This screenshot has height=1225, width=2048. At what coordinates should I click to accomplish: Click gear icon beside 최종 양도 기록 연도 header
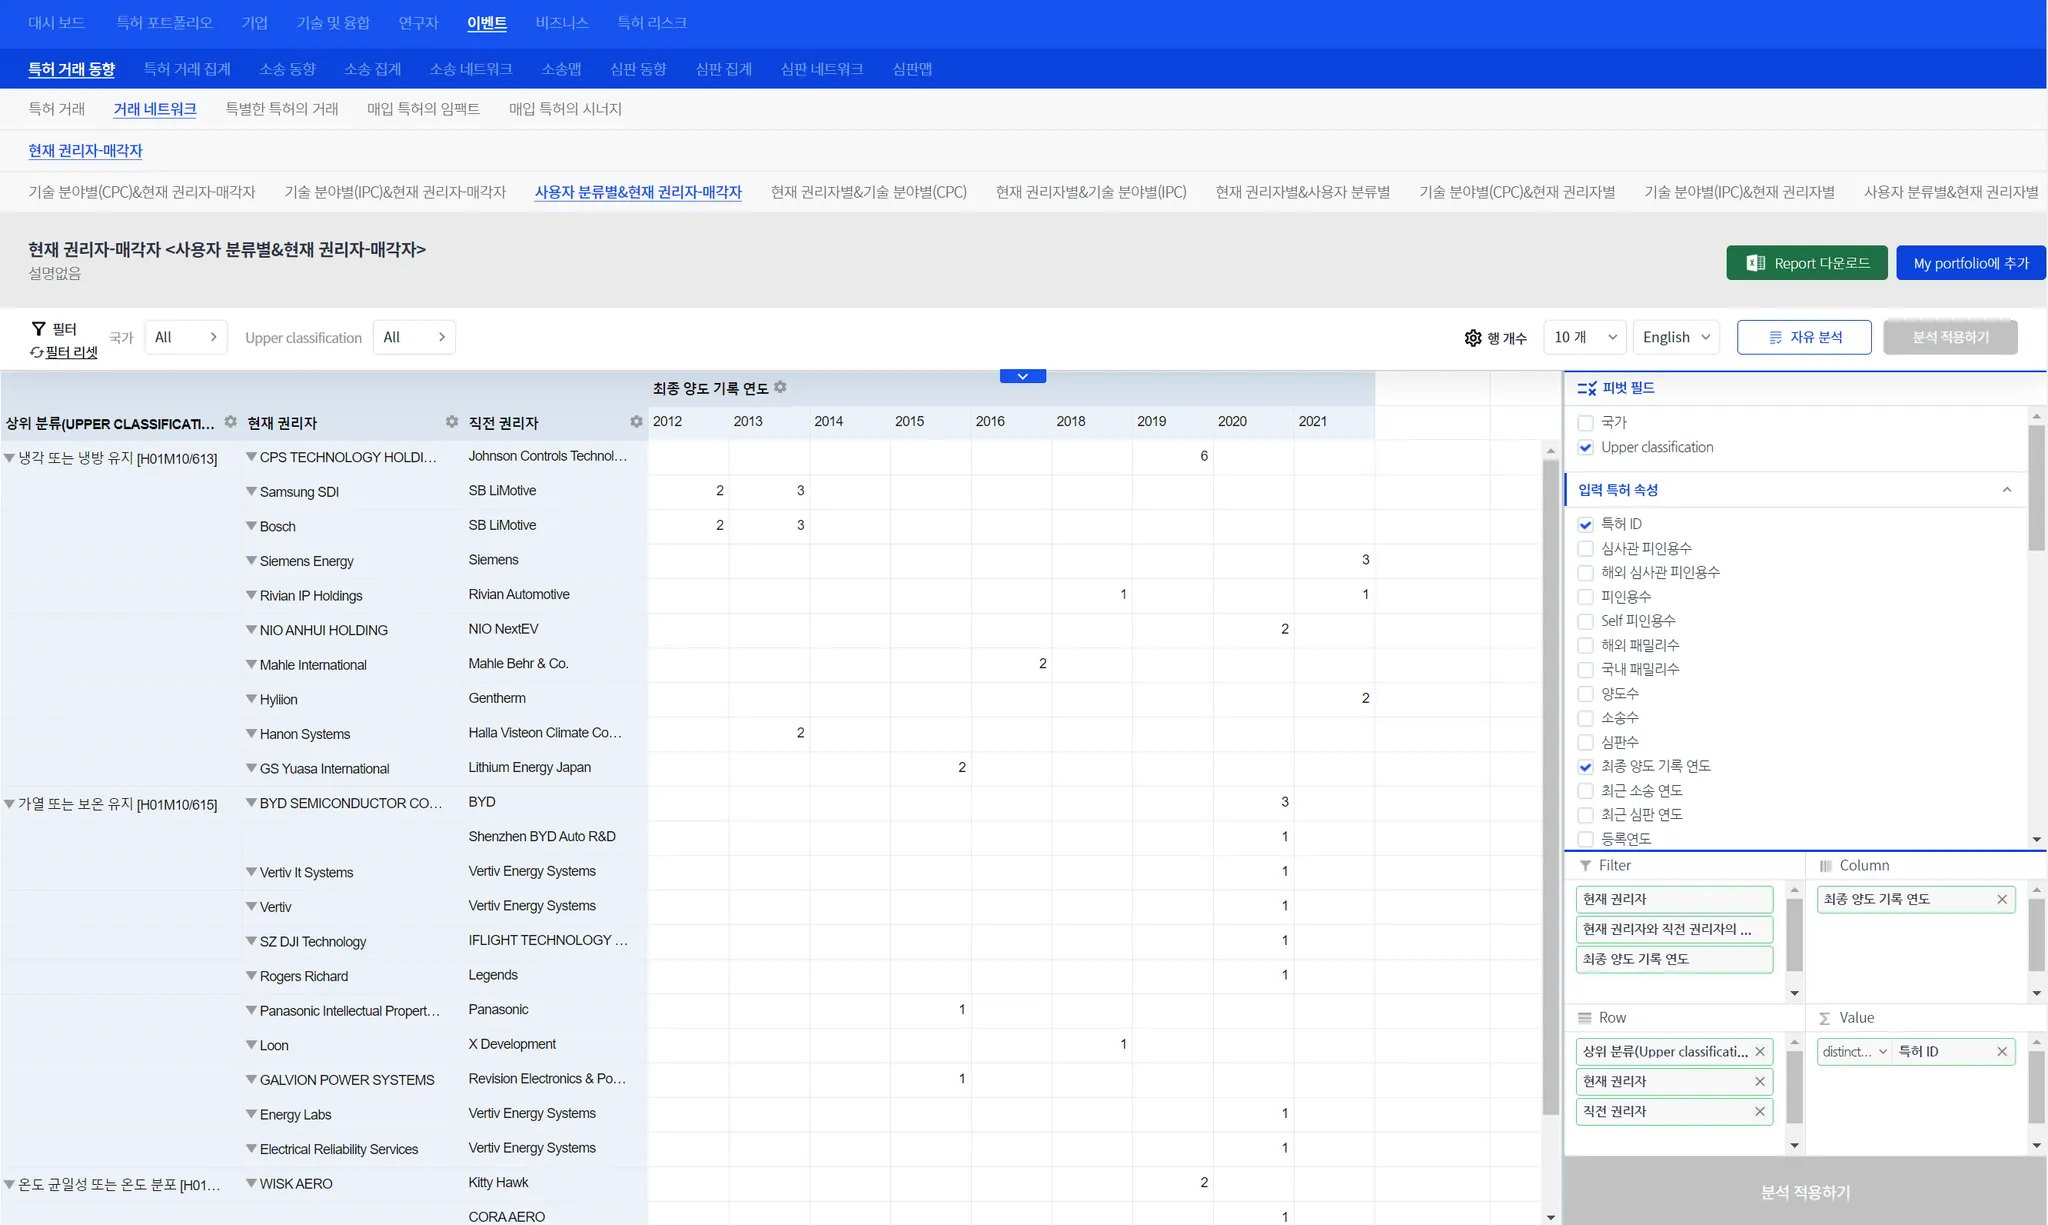[x=781, y=387]
